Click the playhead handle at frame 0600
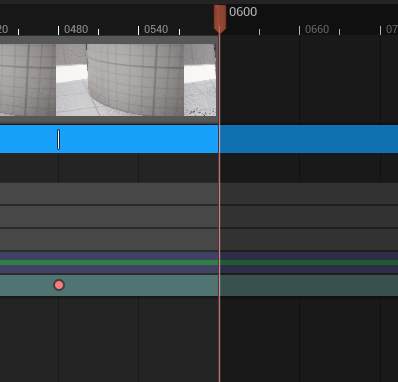The height and width of the screenshot is (382, 398). point(220,19)
